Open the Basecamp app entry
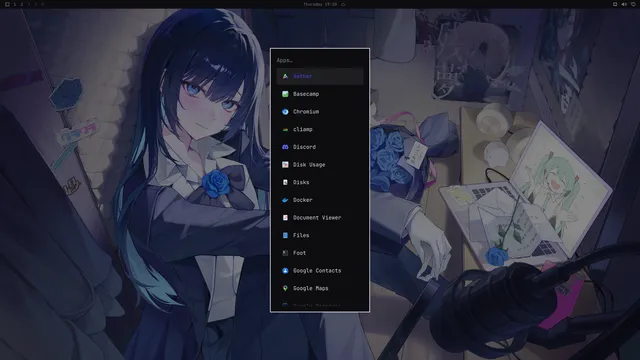The width and height of the screenshot is (640, 360). (x=320, y=94)
